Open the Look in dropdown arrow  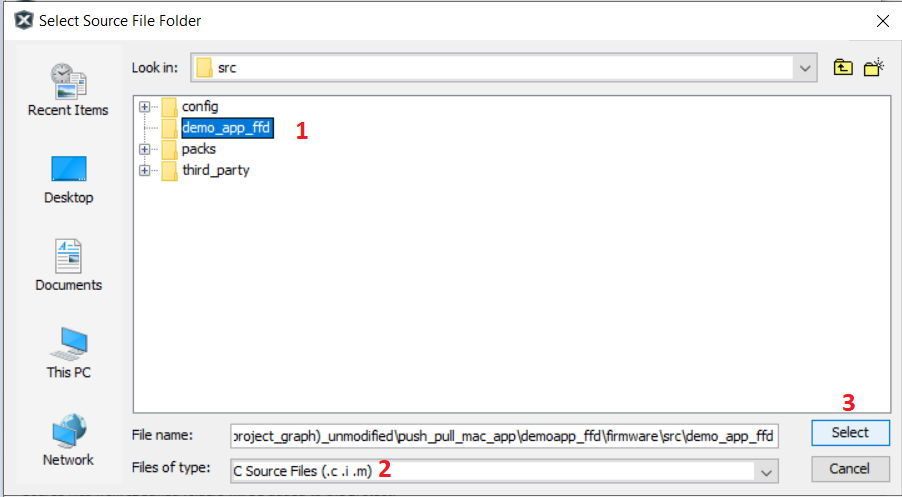tap(804, 68)
